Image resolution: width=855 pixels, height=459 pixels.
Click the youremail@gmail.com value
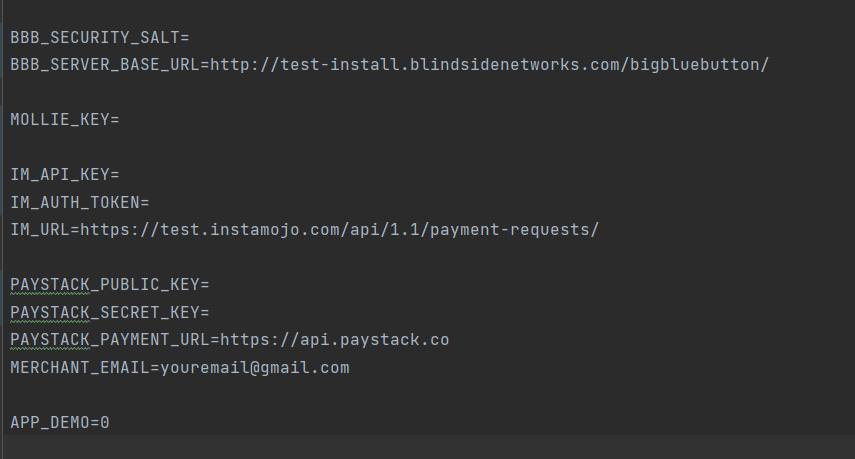tap(255, 368)
